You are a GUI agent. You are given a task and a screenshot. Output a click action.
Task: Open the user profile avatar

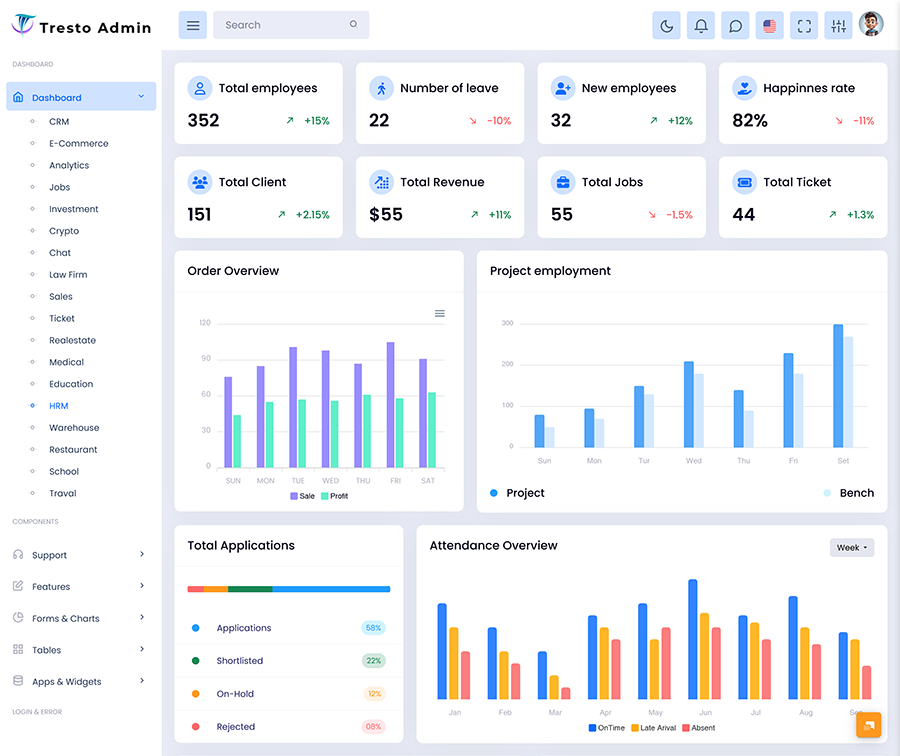click(x=871, y=24)
